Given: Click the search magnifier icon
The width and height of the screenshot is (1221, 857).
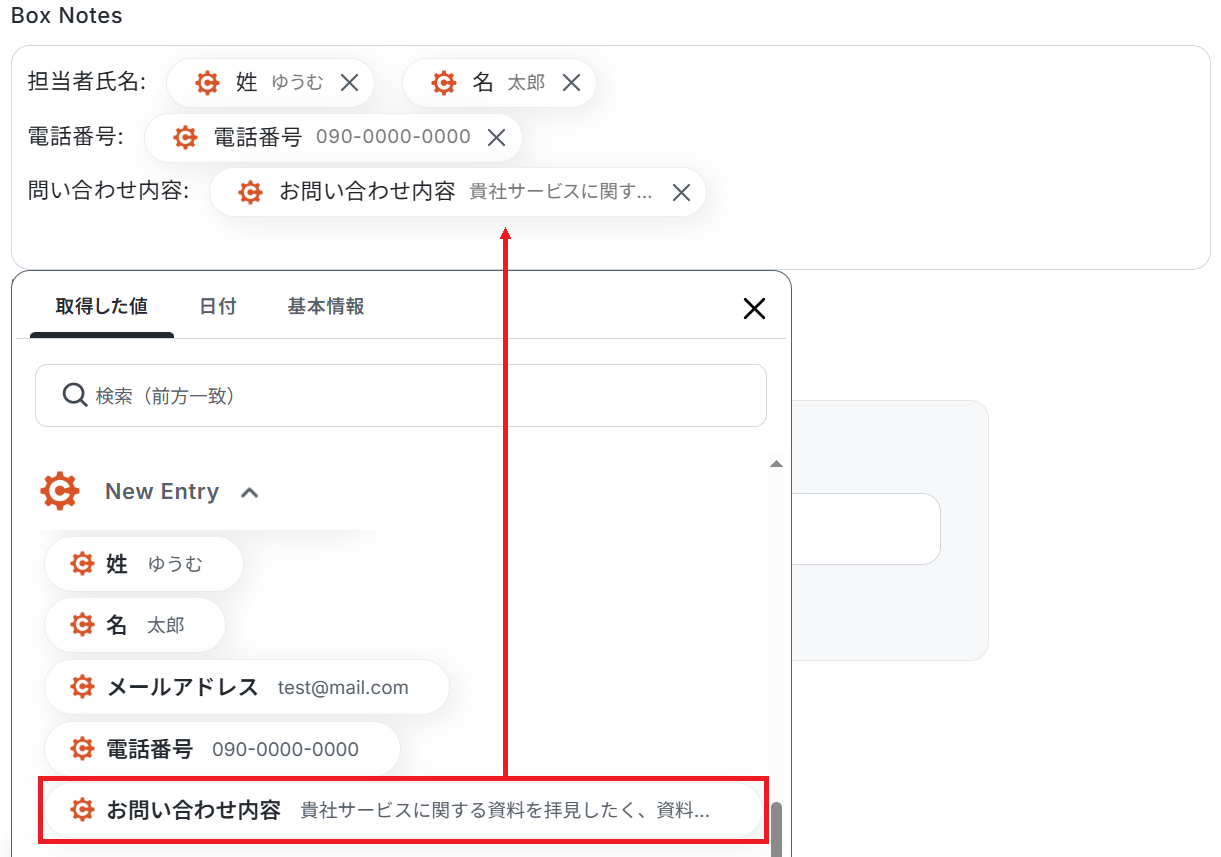Looking at the screenshot, I should click(x=75, y=395).
